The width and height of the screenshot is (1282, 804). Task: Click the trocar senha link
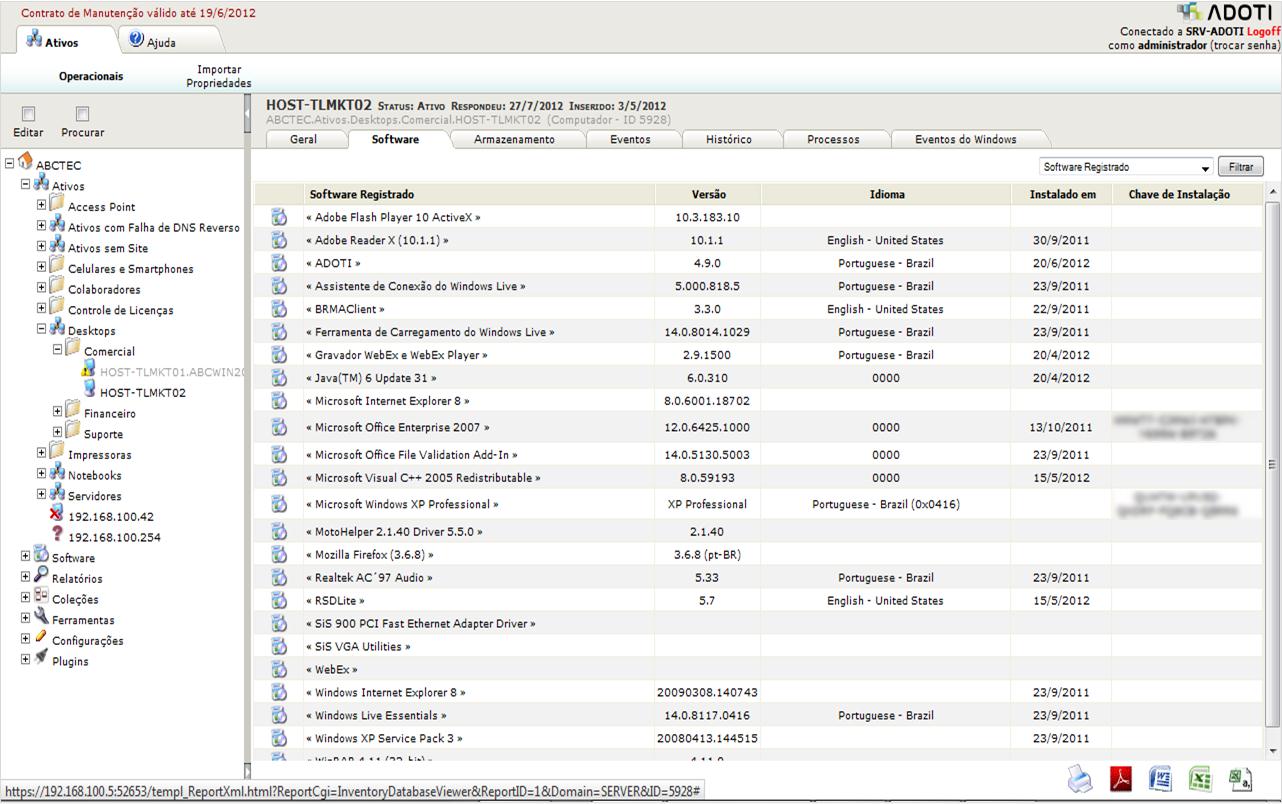(1246, 45)
